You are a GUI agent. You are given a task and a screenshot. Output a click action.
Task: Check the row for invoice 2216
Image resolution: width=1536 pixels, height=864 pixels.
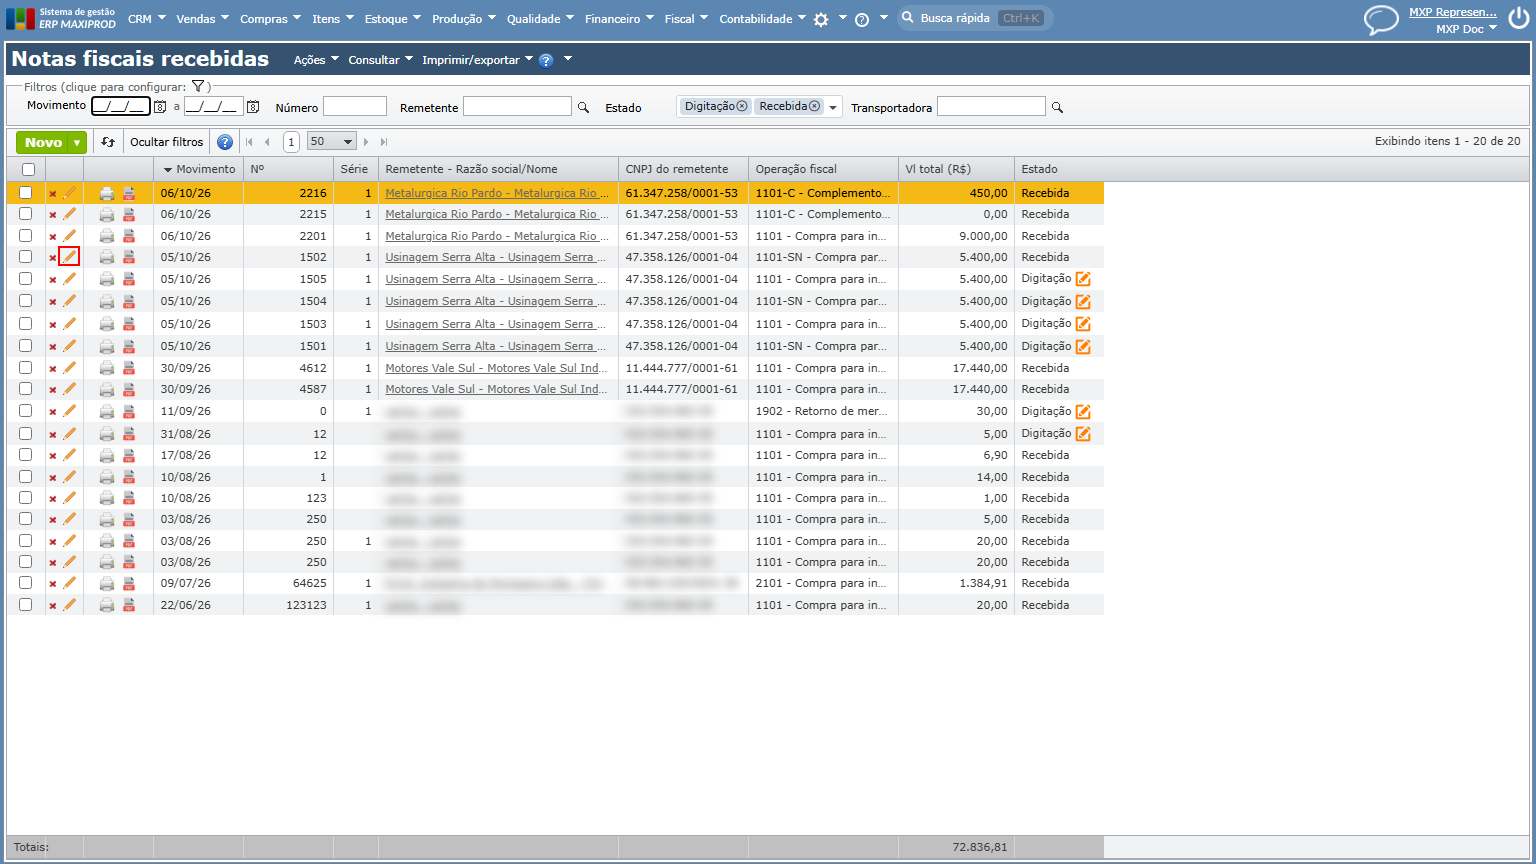25,193
